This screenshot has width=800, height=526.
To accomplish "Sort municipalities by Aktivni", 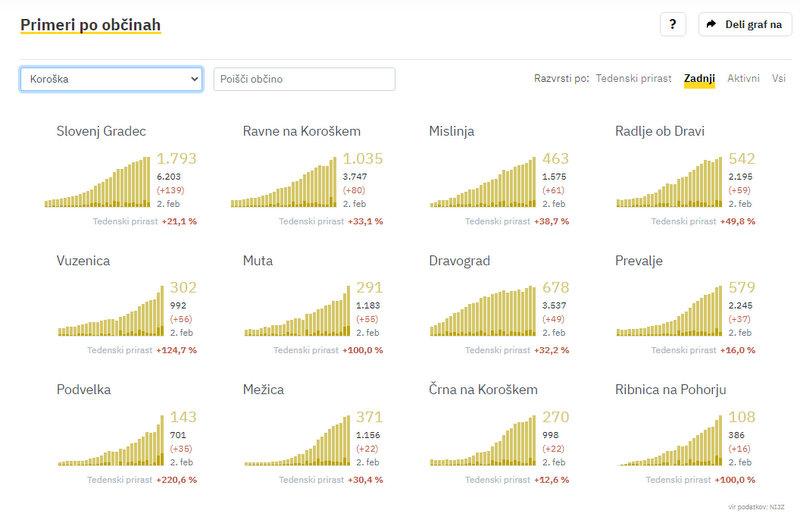I will 743,78.
